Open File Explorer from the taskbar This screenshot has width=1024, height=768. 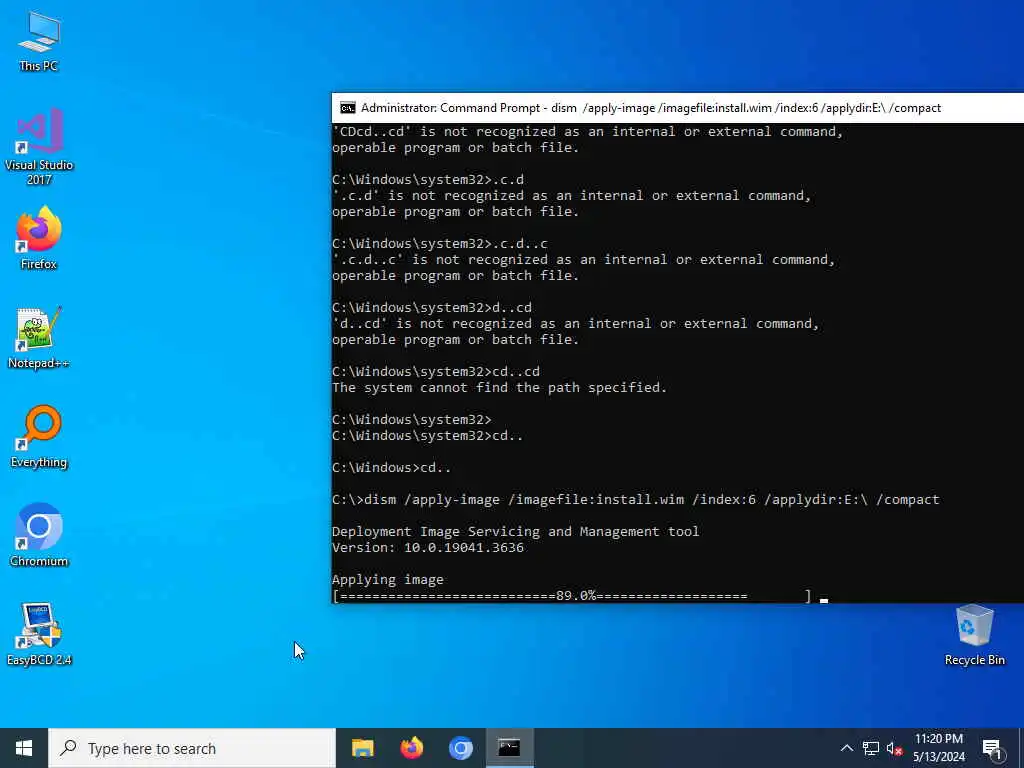(362, 748)
